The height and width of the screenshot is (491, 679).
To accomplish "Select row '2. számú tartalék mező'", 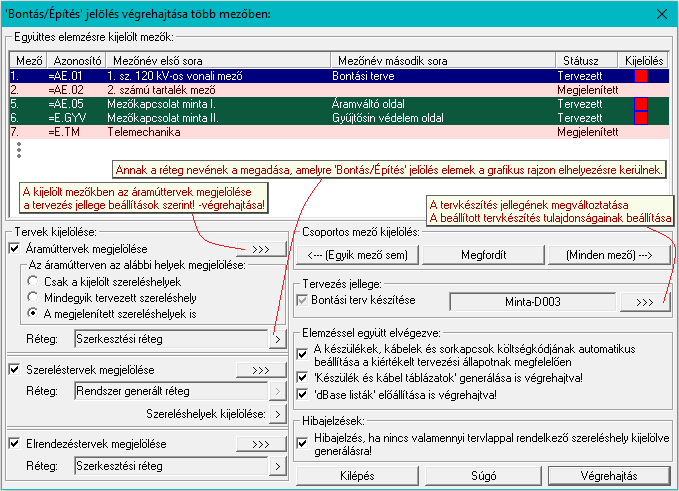I will click(340, 90).
